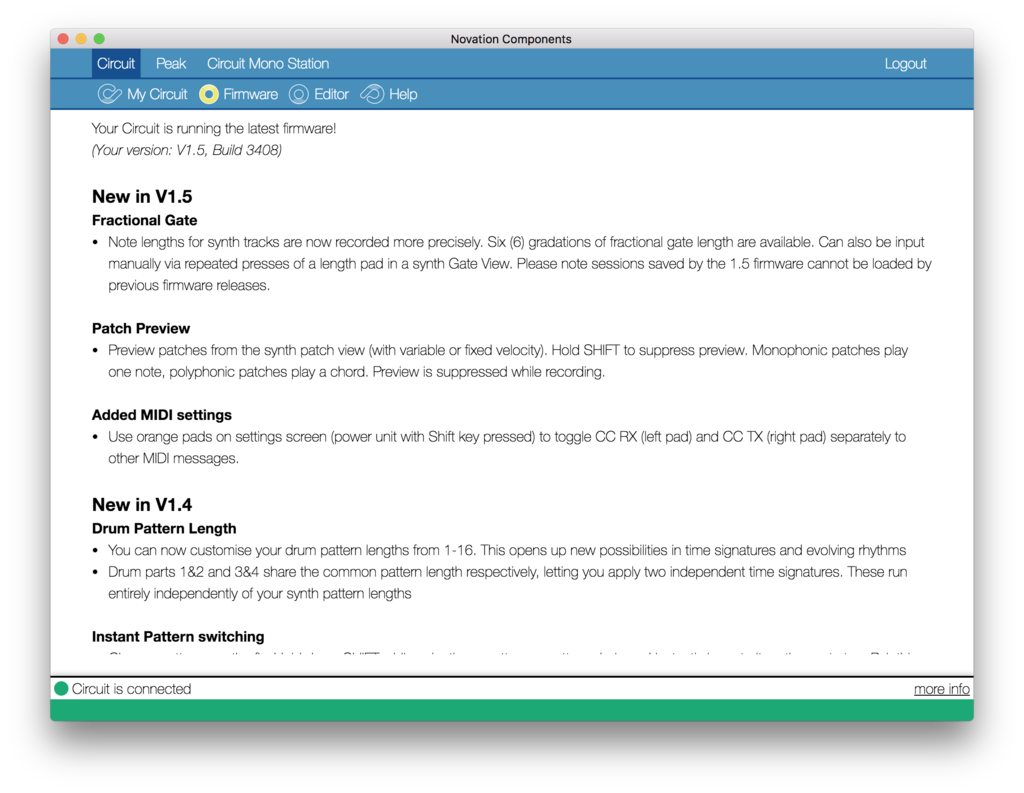Click the 'New in V1.5' heading

(x=142, y=197)
